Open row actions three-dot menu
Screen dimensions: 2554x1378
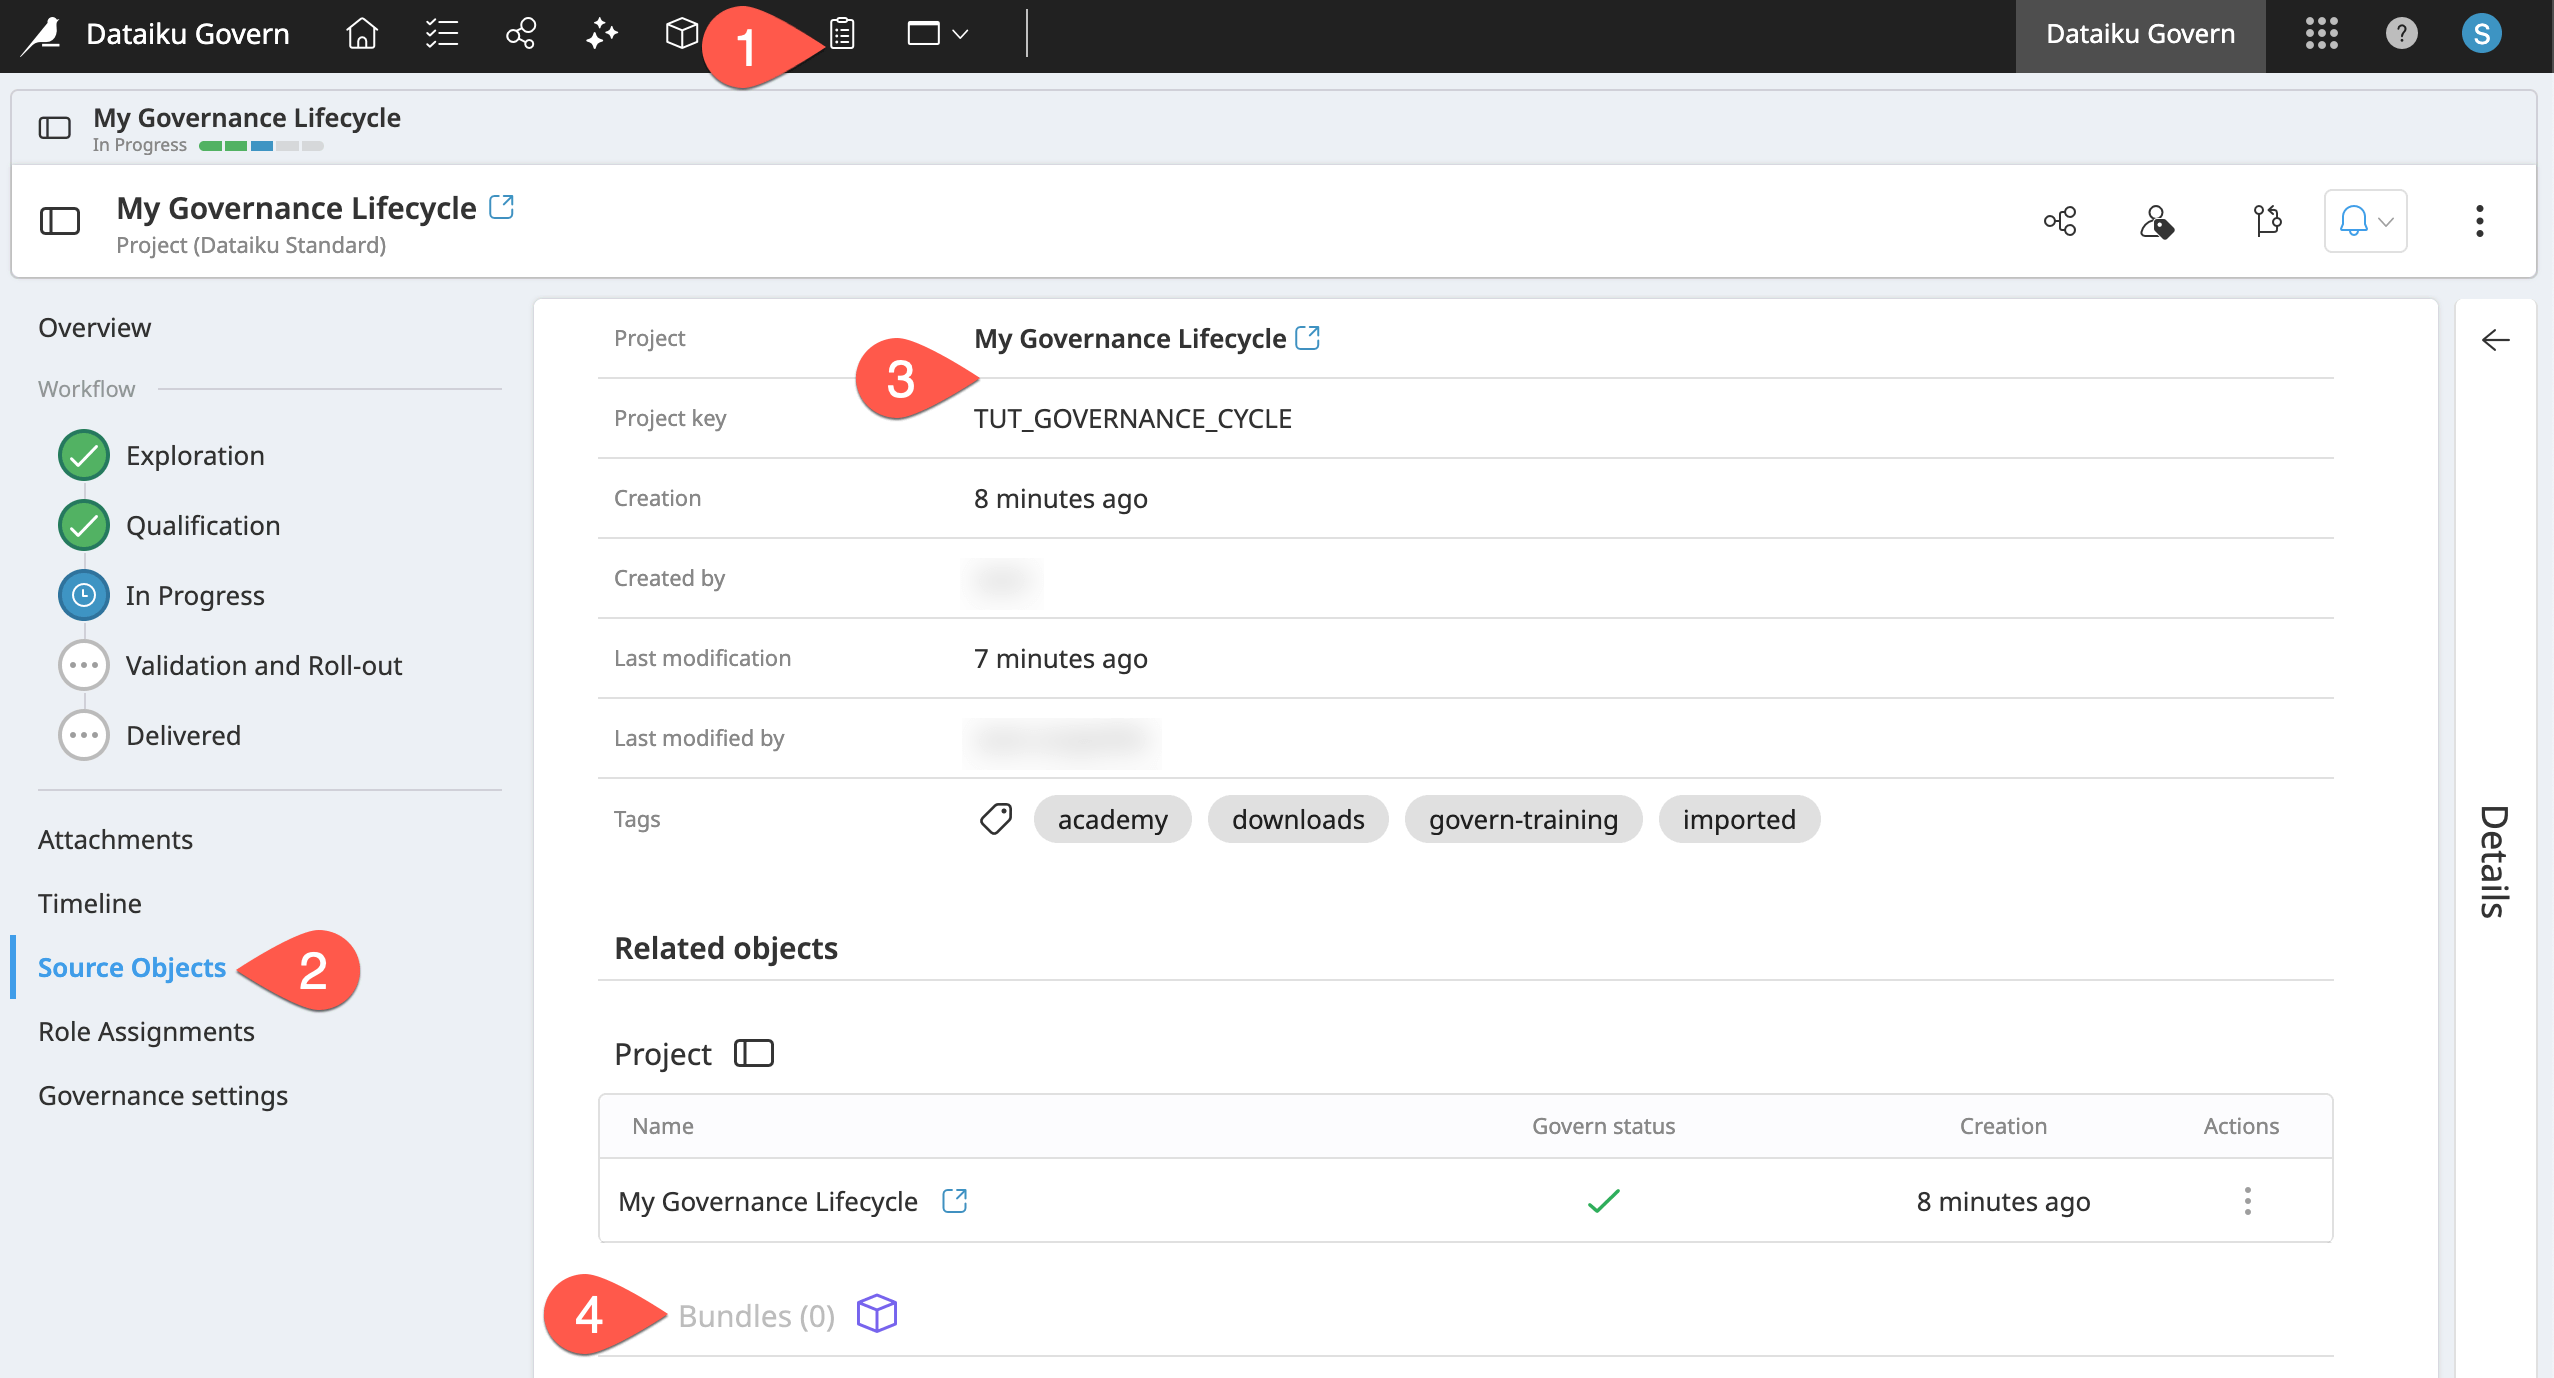pyautogui.click(x=2247, y=1201)
